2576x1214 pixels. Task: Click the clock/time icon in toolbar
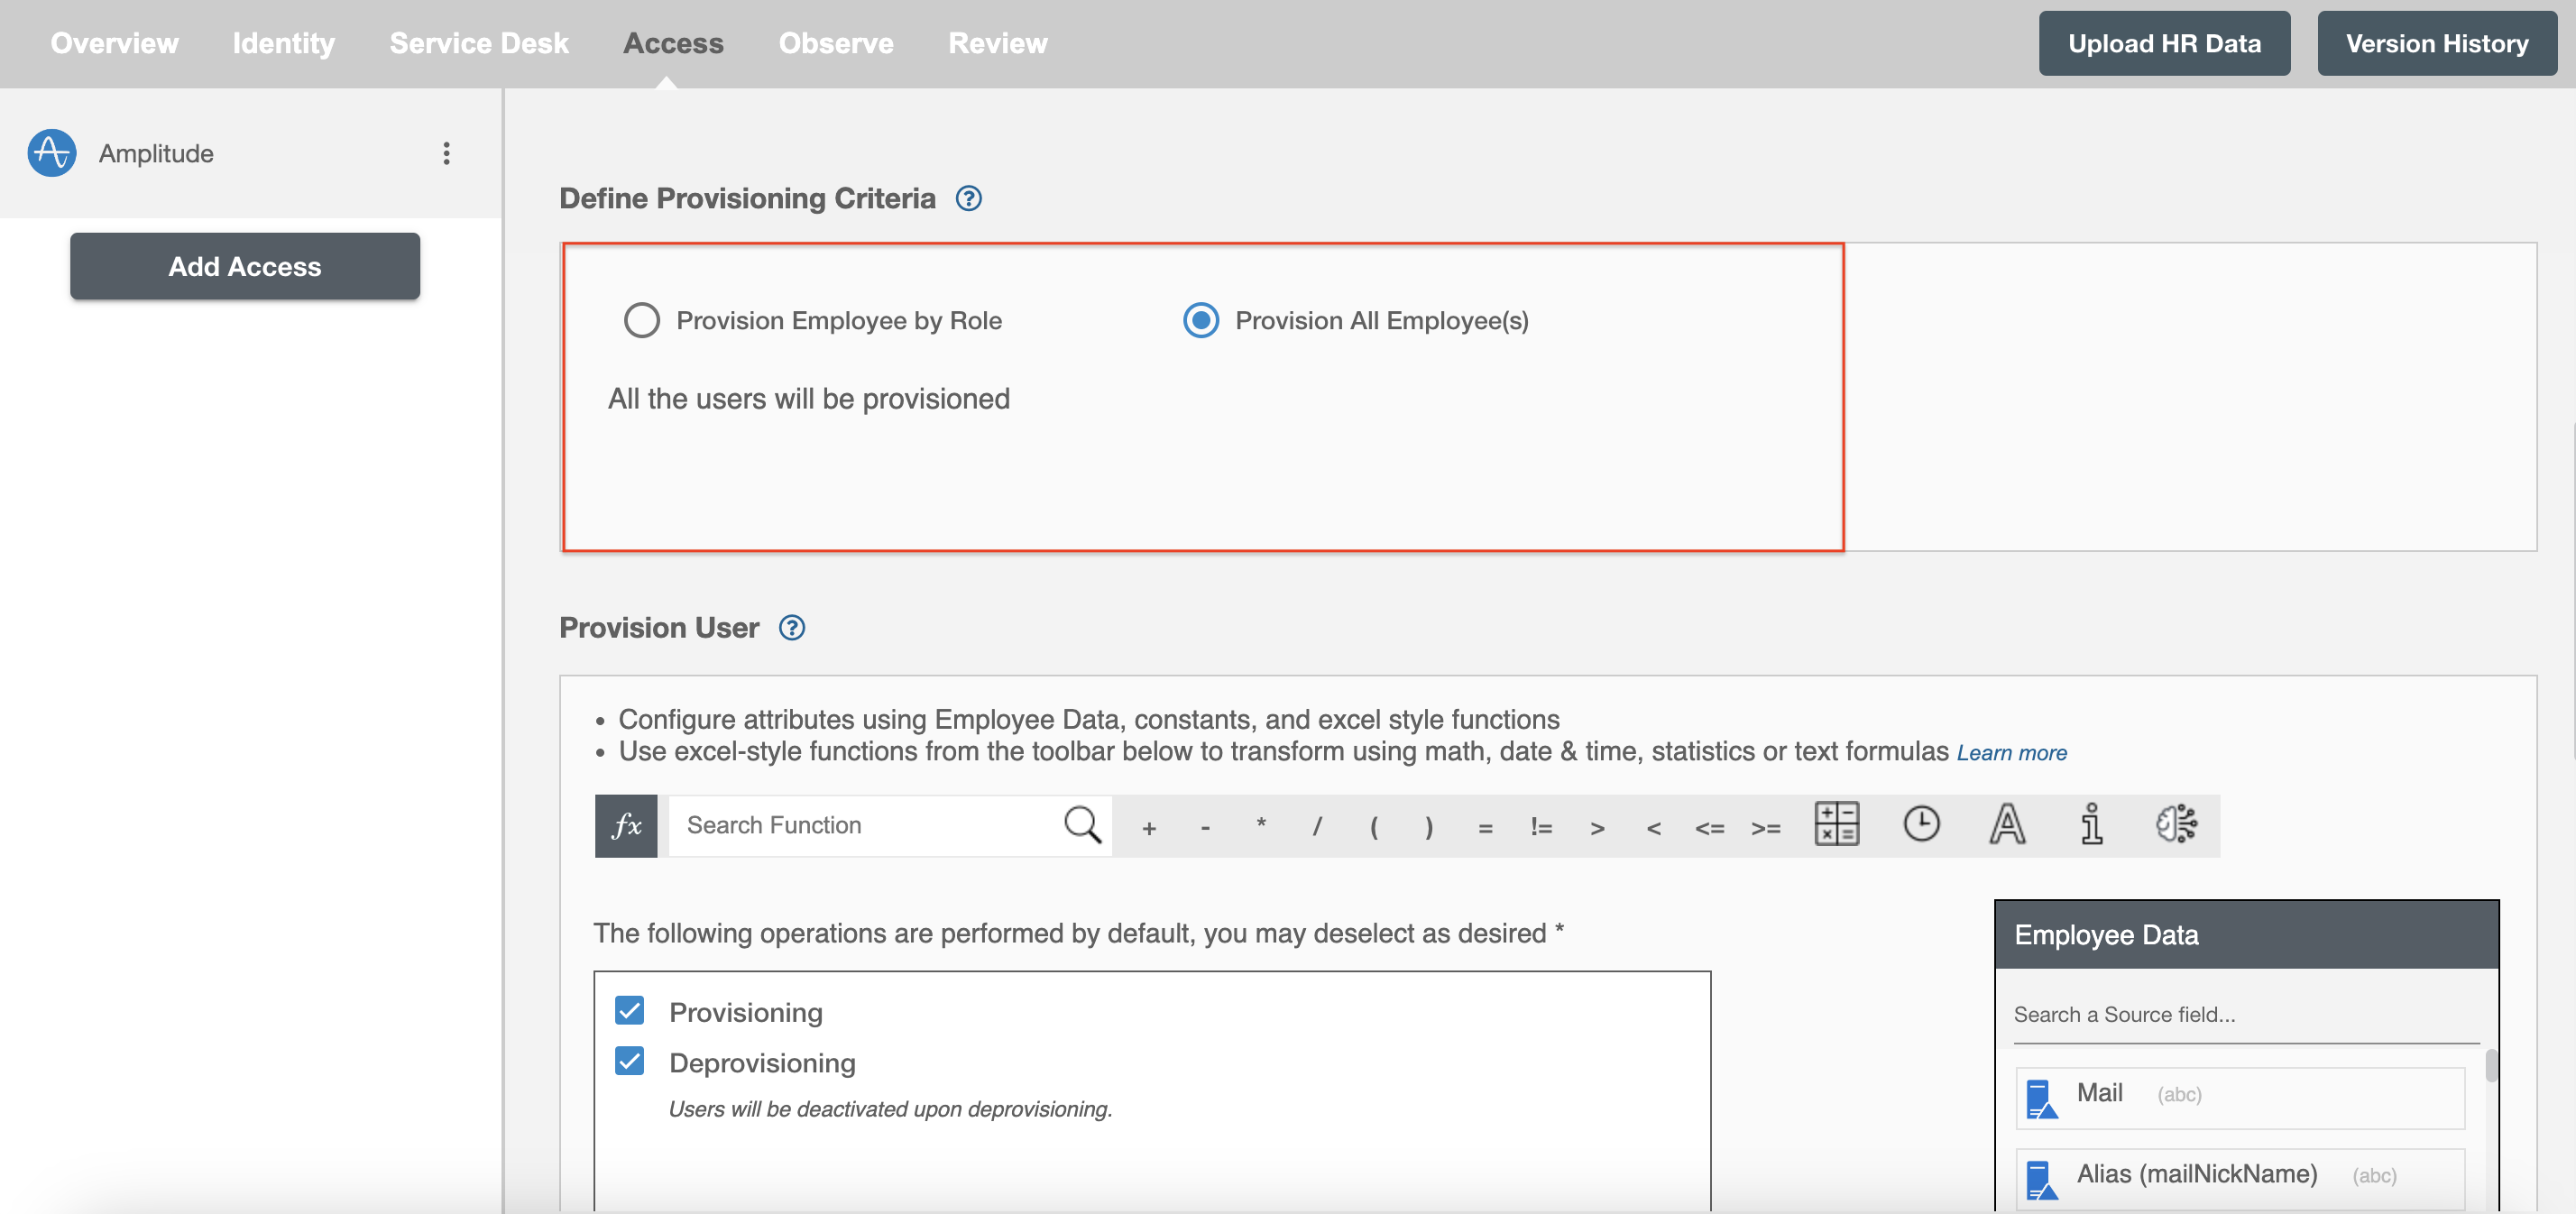click(1920, 824)
